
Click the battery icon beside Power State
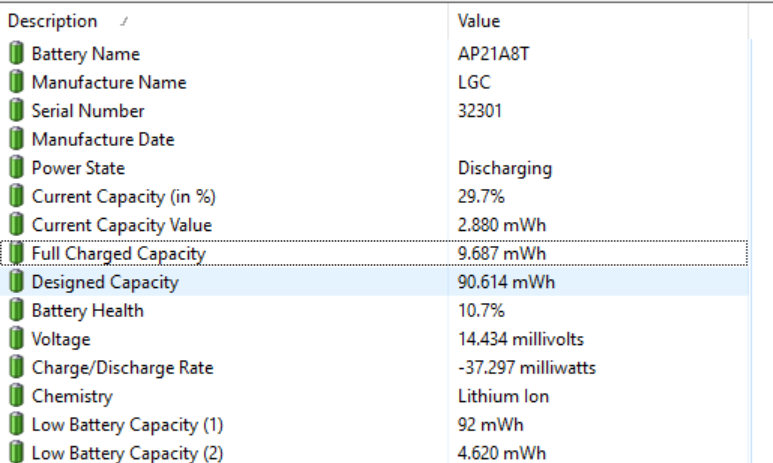[x=16, y=168]
